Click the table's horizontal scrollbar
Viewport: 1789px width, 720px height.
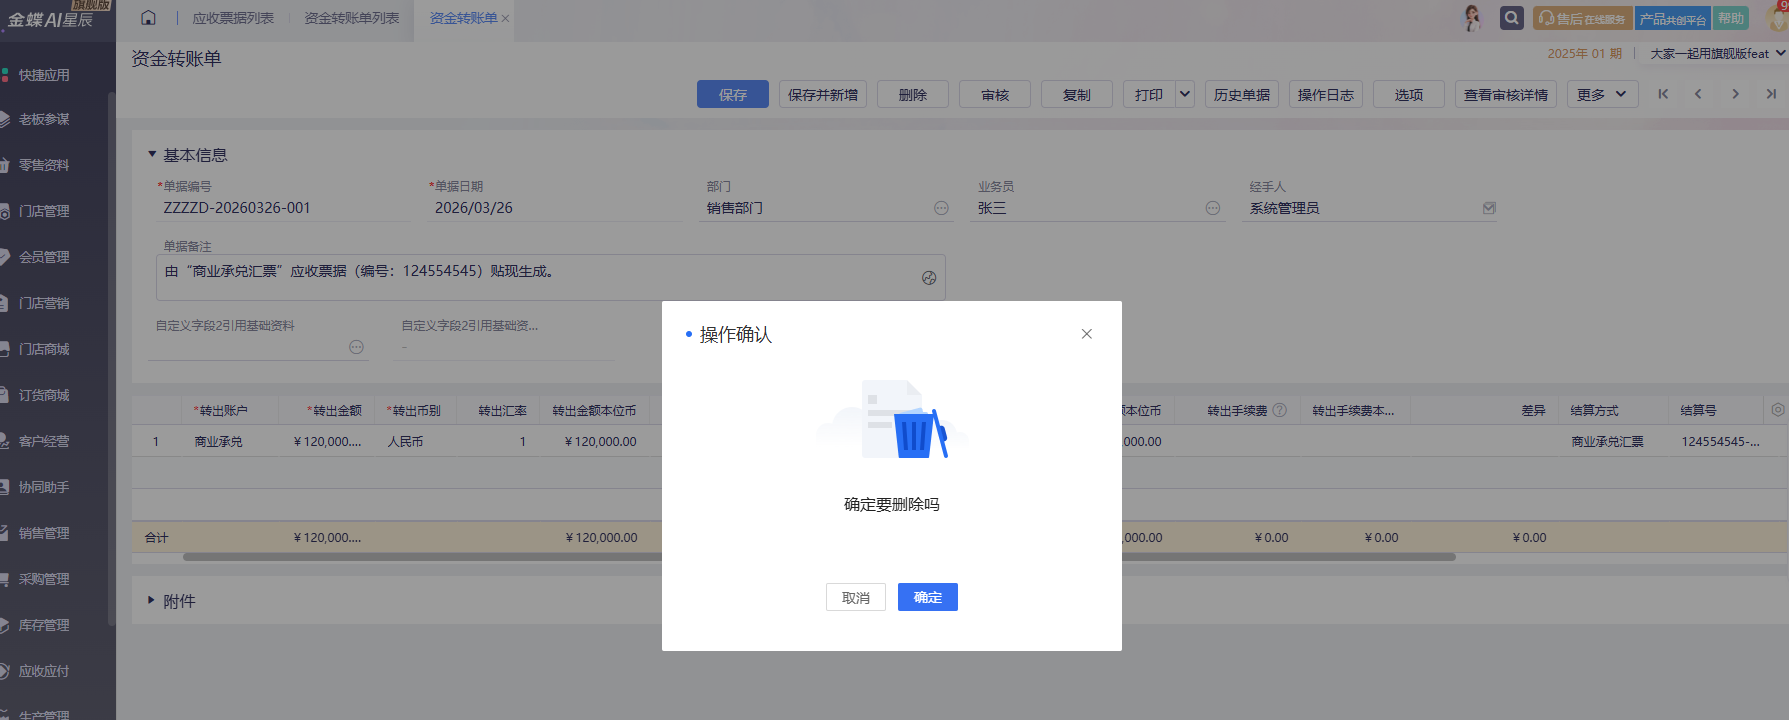819,557
